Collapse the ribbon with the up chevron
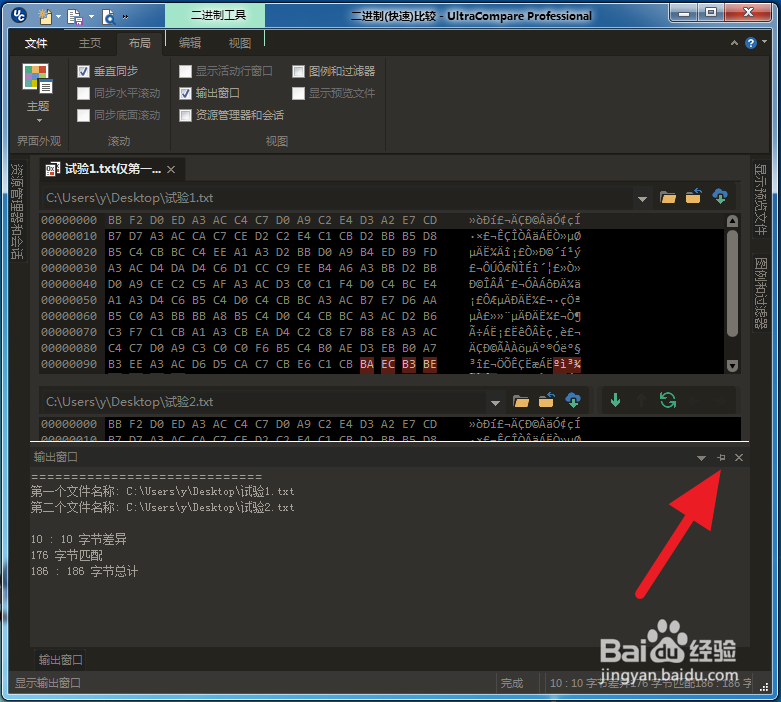The width and height of the screenshot is (781, 702). click(x=734, y=43)
